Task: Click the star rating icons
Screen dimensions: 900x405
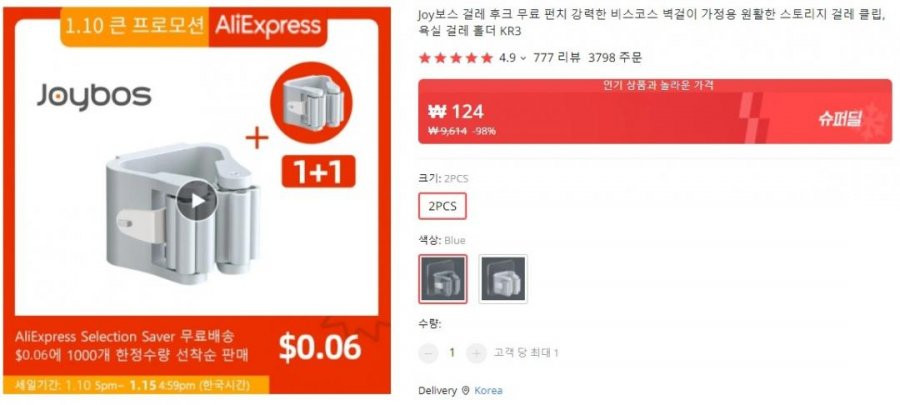Action: click(456, 58)
